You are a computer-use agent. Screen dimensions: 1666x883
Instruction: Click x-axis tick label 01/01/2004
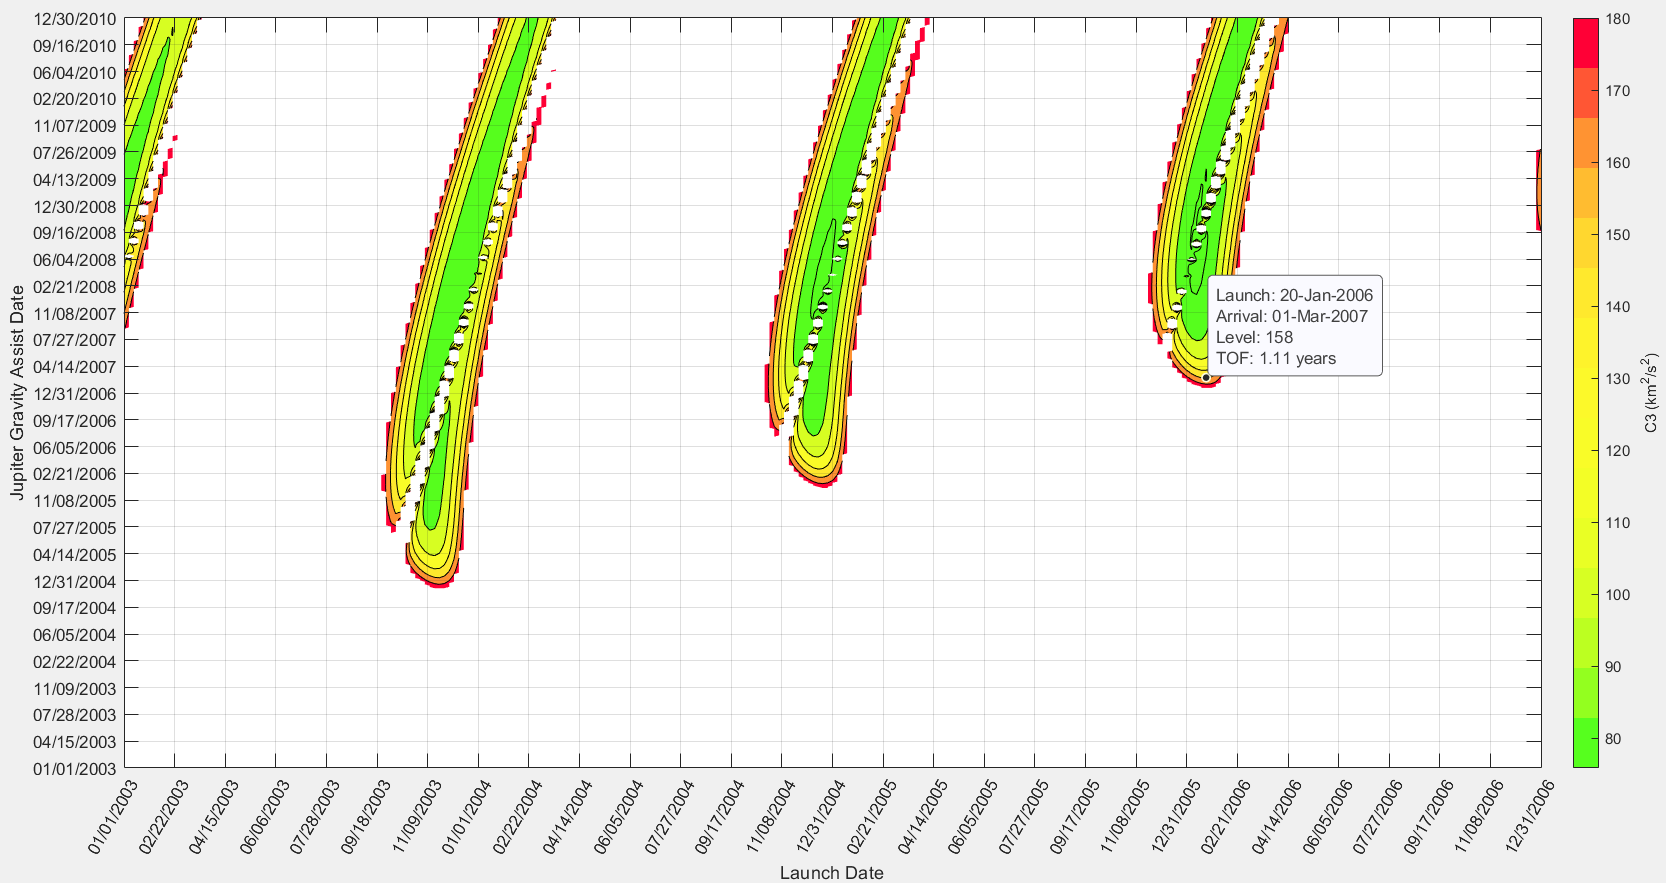coord(466,816)
